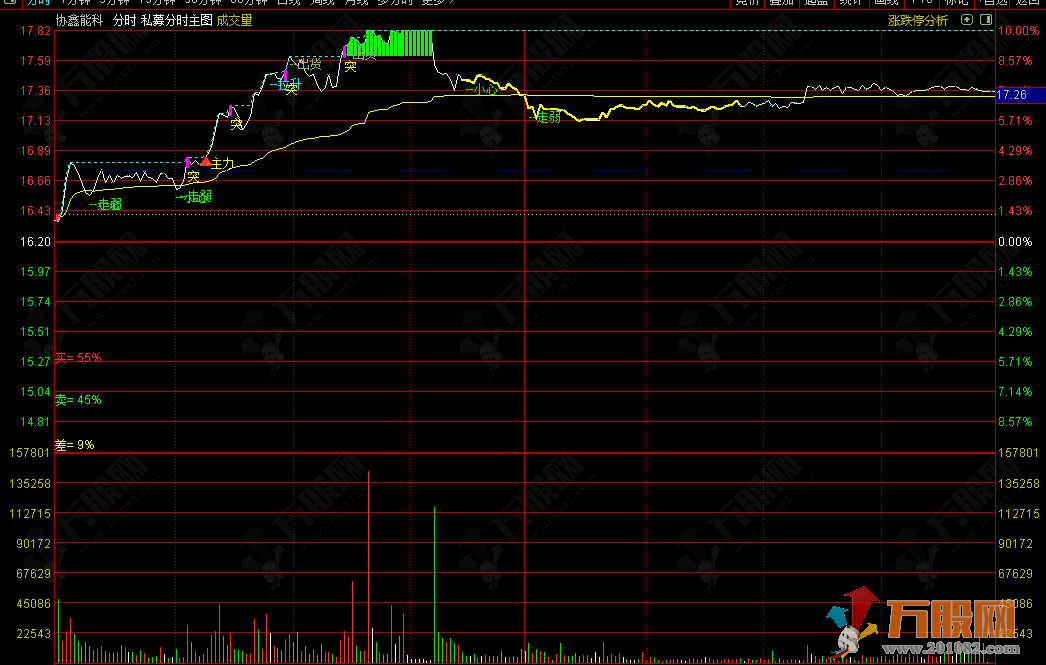
Task: Click the 多分时 multi-day toggle
Action: (394, 2)
